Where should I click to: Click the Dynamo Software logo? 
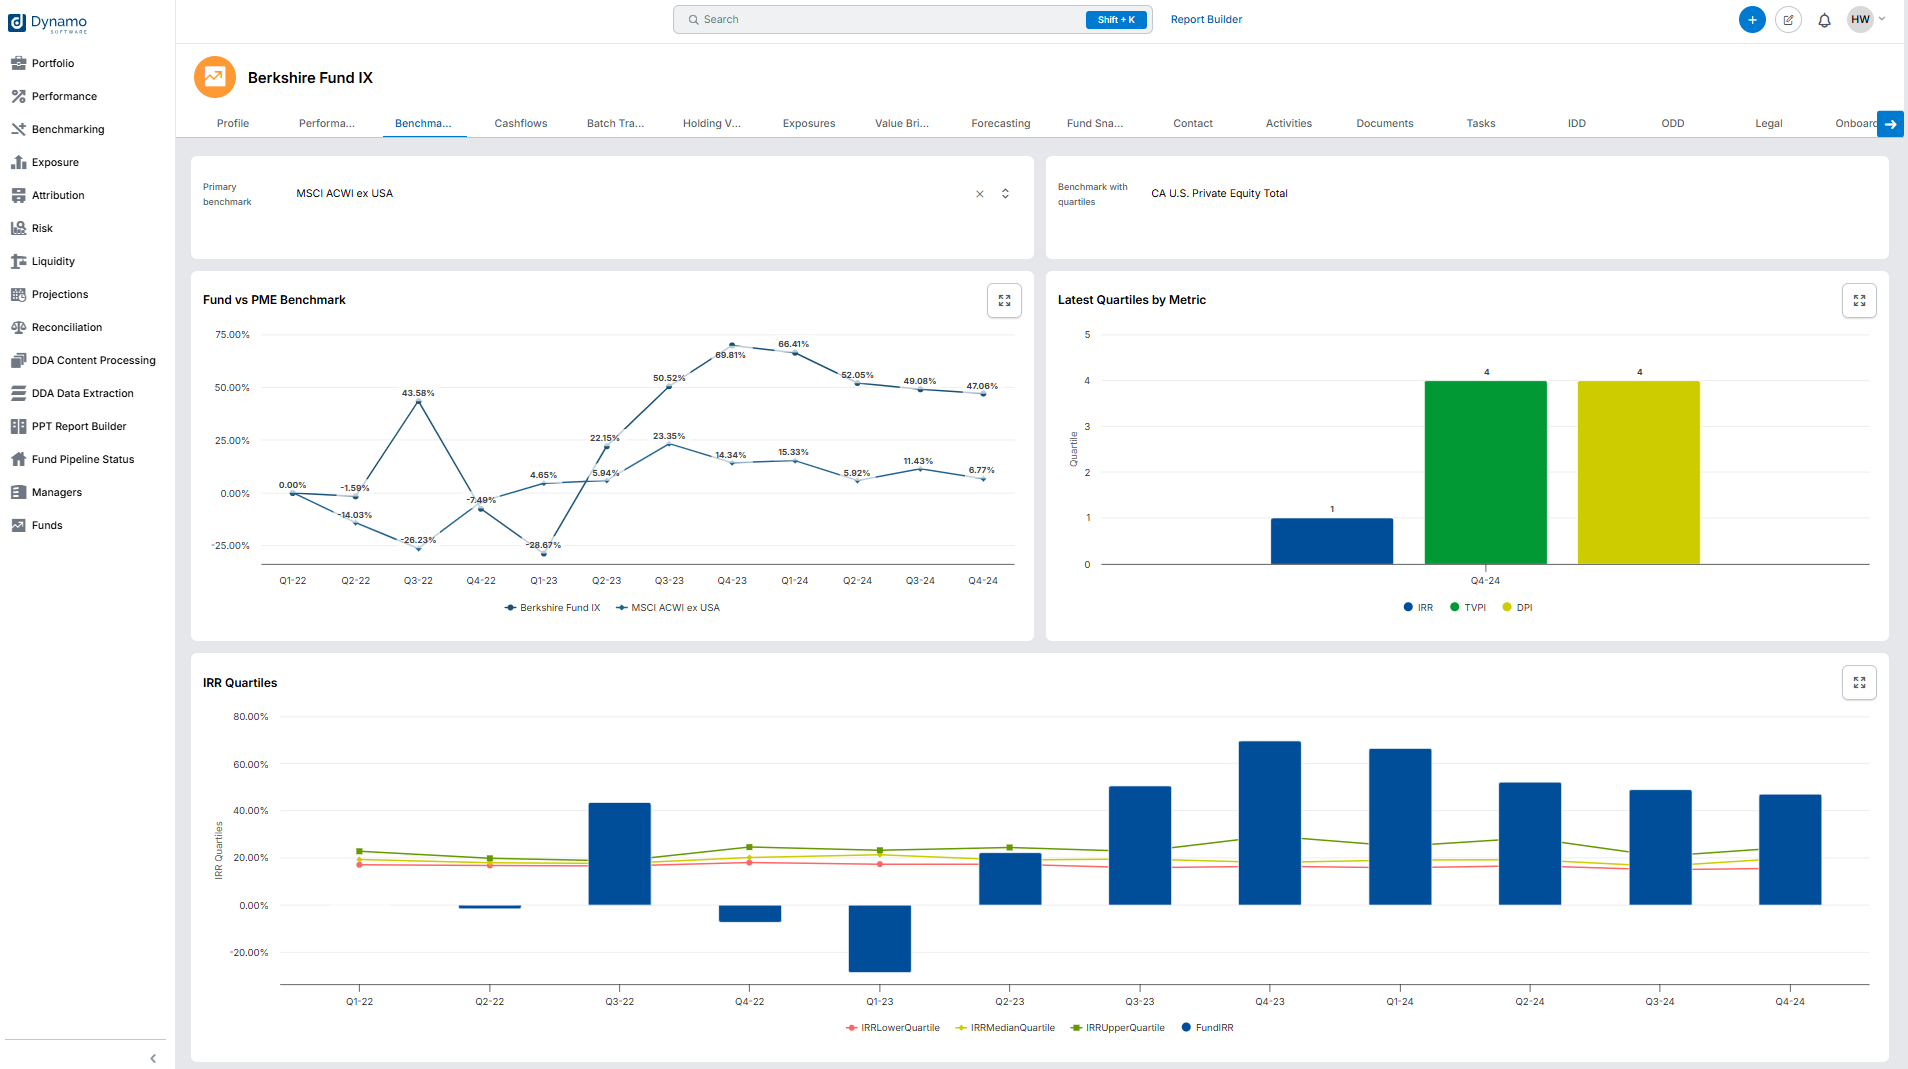click(x=48, y=22)
